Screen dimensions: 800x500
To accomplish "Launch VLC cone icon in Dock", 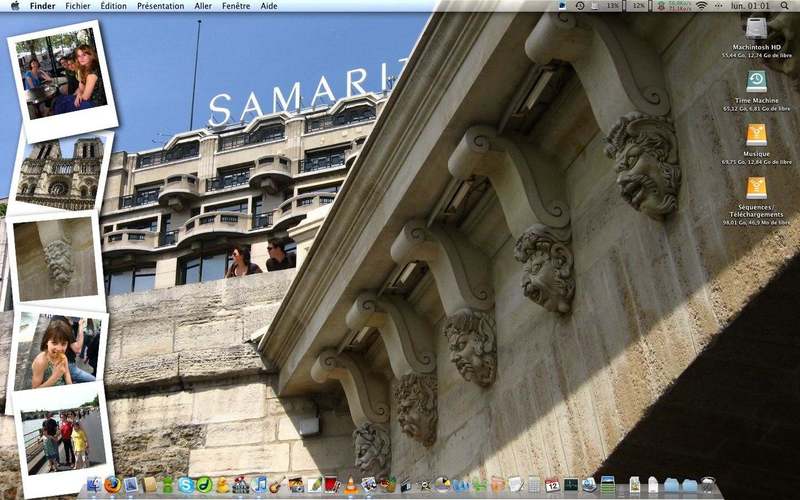I will [x=351, y=485].
